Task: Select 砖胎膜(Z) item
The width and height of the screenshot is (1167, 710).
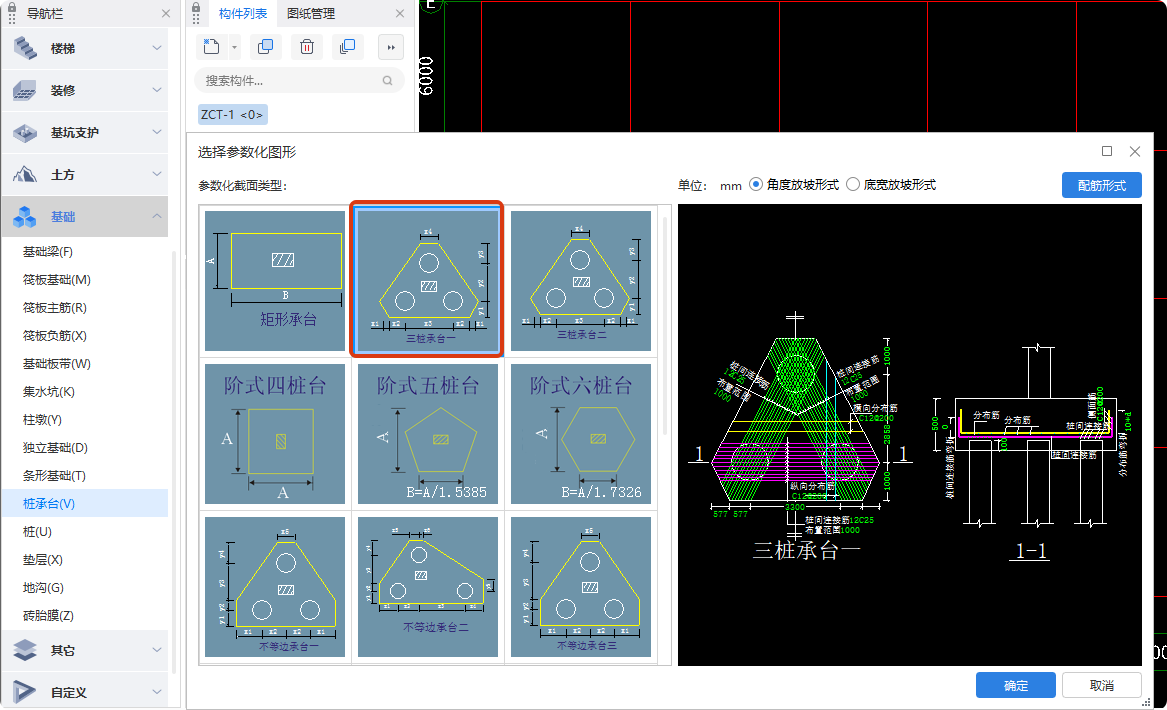Action: 85,615
